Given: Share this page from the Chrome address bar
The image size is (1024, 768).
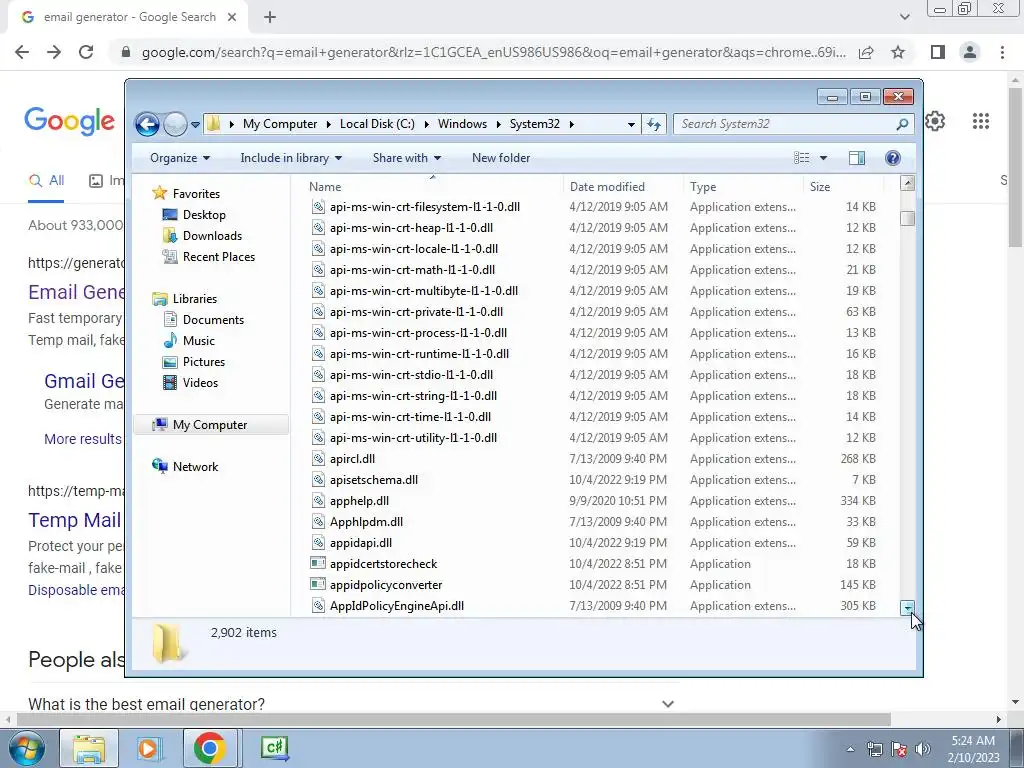Looking at the screenshot, I should click(x=866, y=52).
